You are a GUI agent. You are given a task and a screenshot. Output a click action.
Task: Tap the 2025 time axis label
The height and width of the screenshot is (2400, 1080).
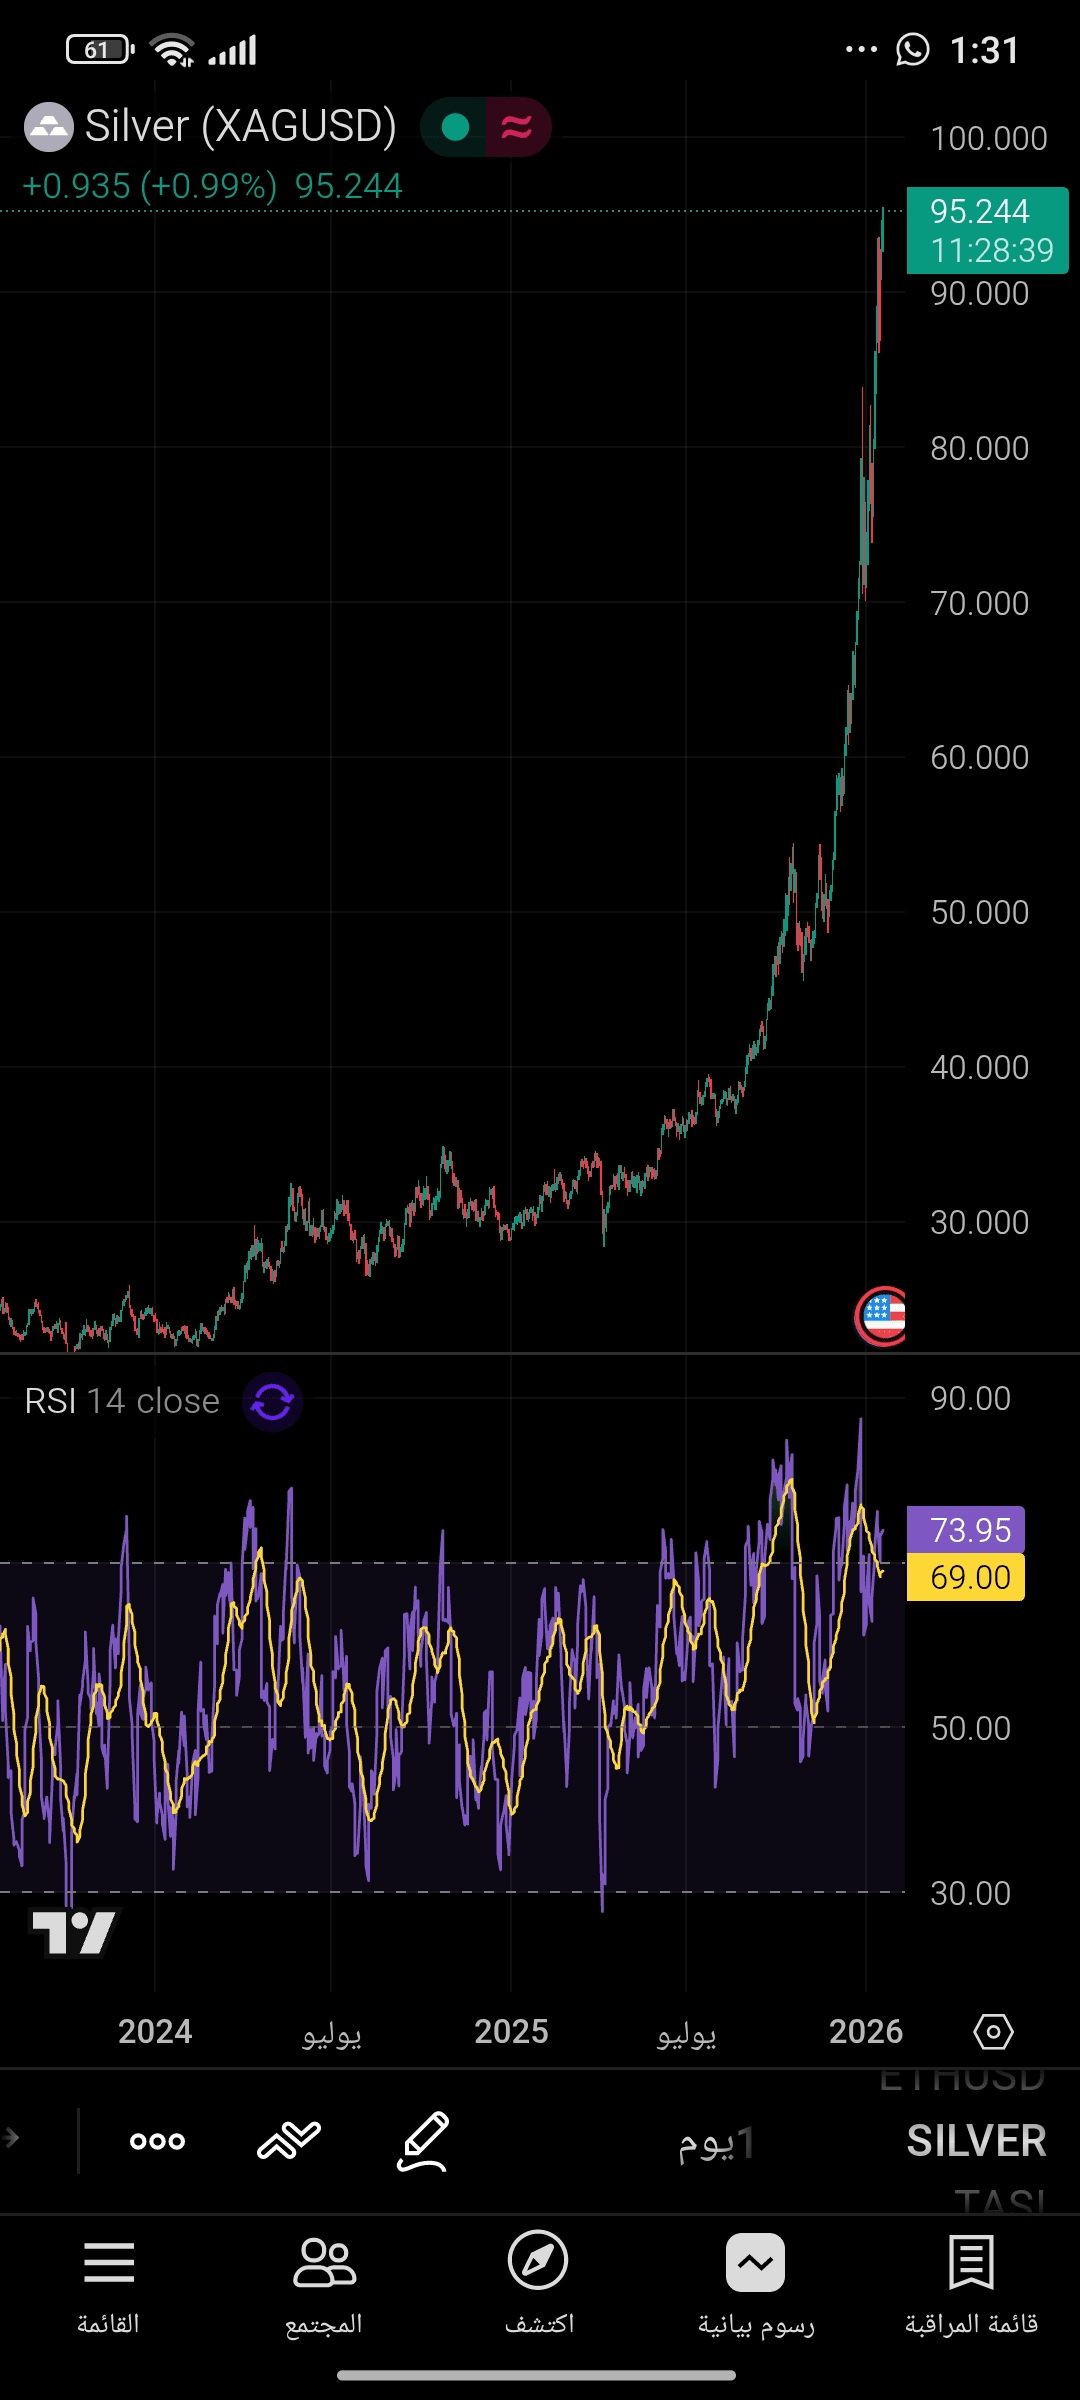[511, 2031]
